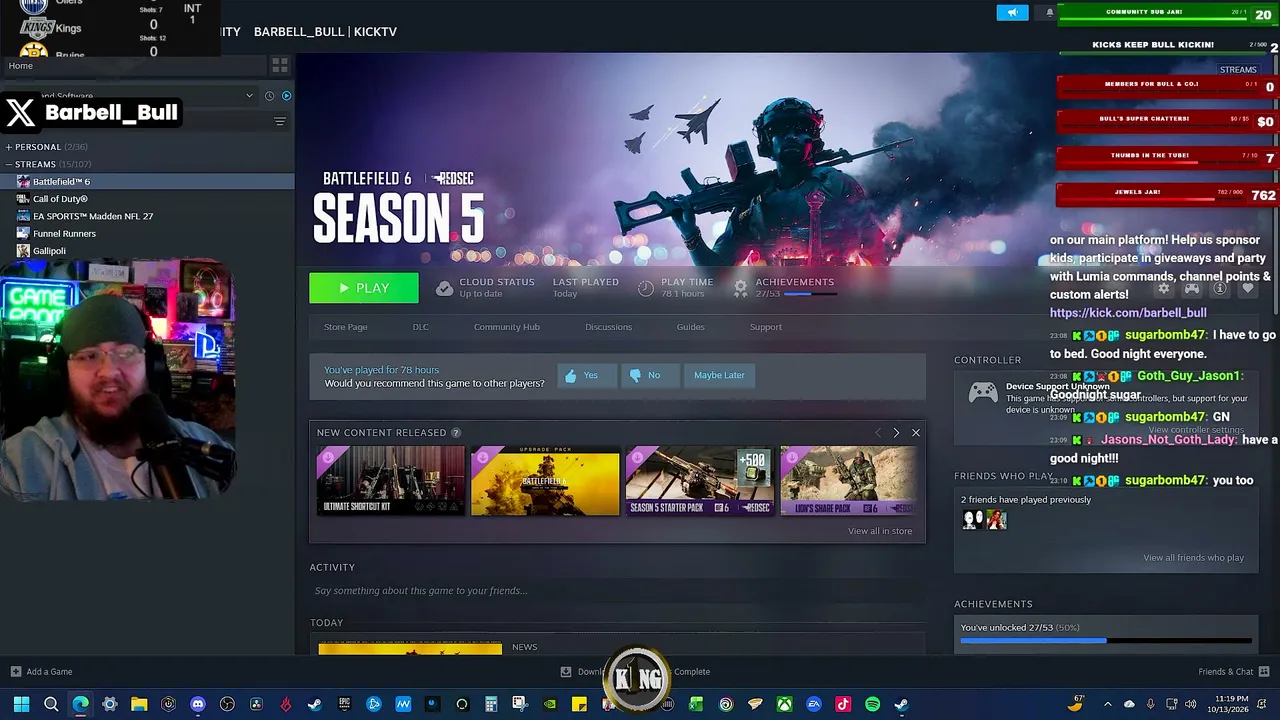The image size is (1280, 720).
Task: Open Steam announcements megaphone icon
Action: coord(1012,12)
